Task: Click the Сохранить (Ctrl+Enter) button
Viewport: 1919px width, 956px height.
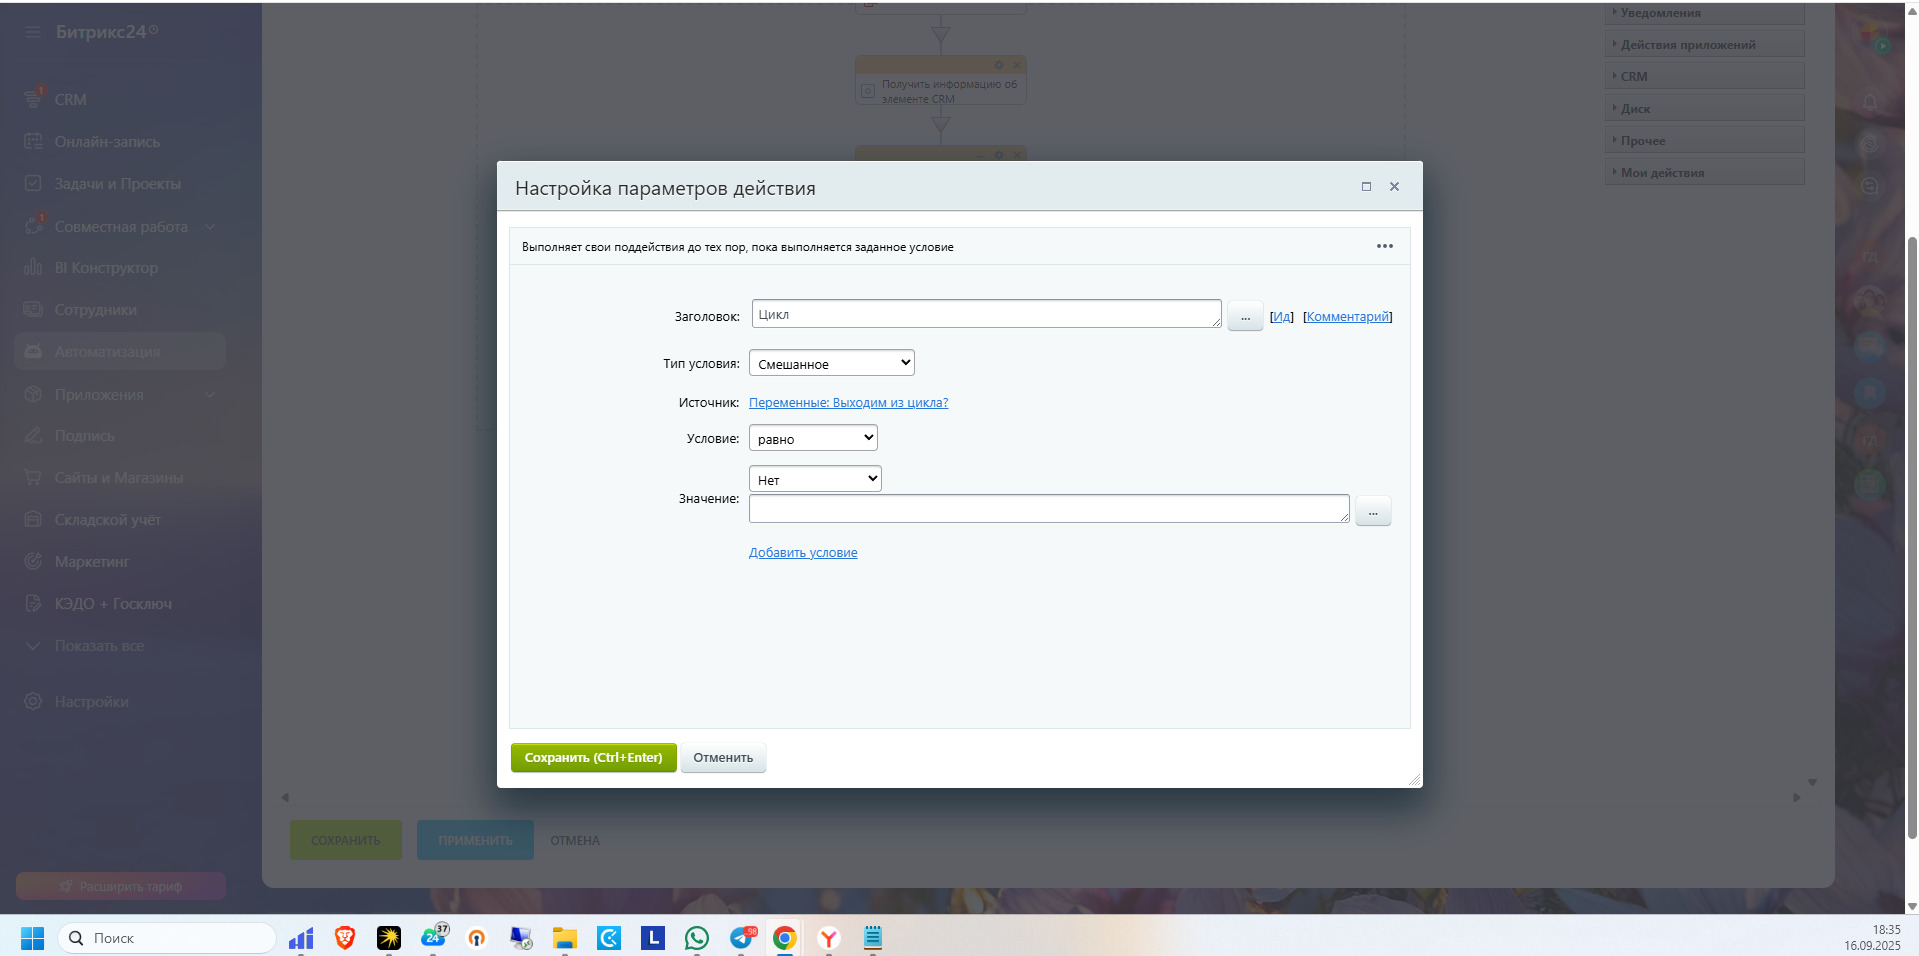Action: tap(593, 758)
